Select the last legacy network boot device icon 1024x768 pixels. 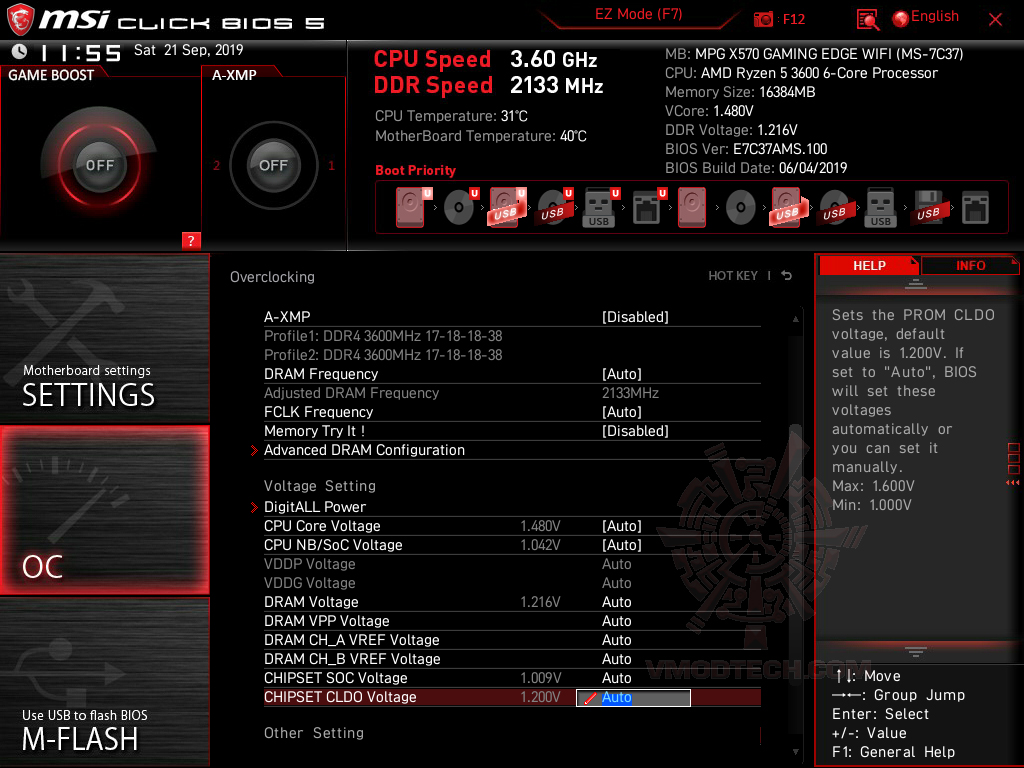pyautogui.click(x=975, y=208)
